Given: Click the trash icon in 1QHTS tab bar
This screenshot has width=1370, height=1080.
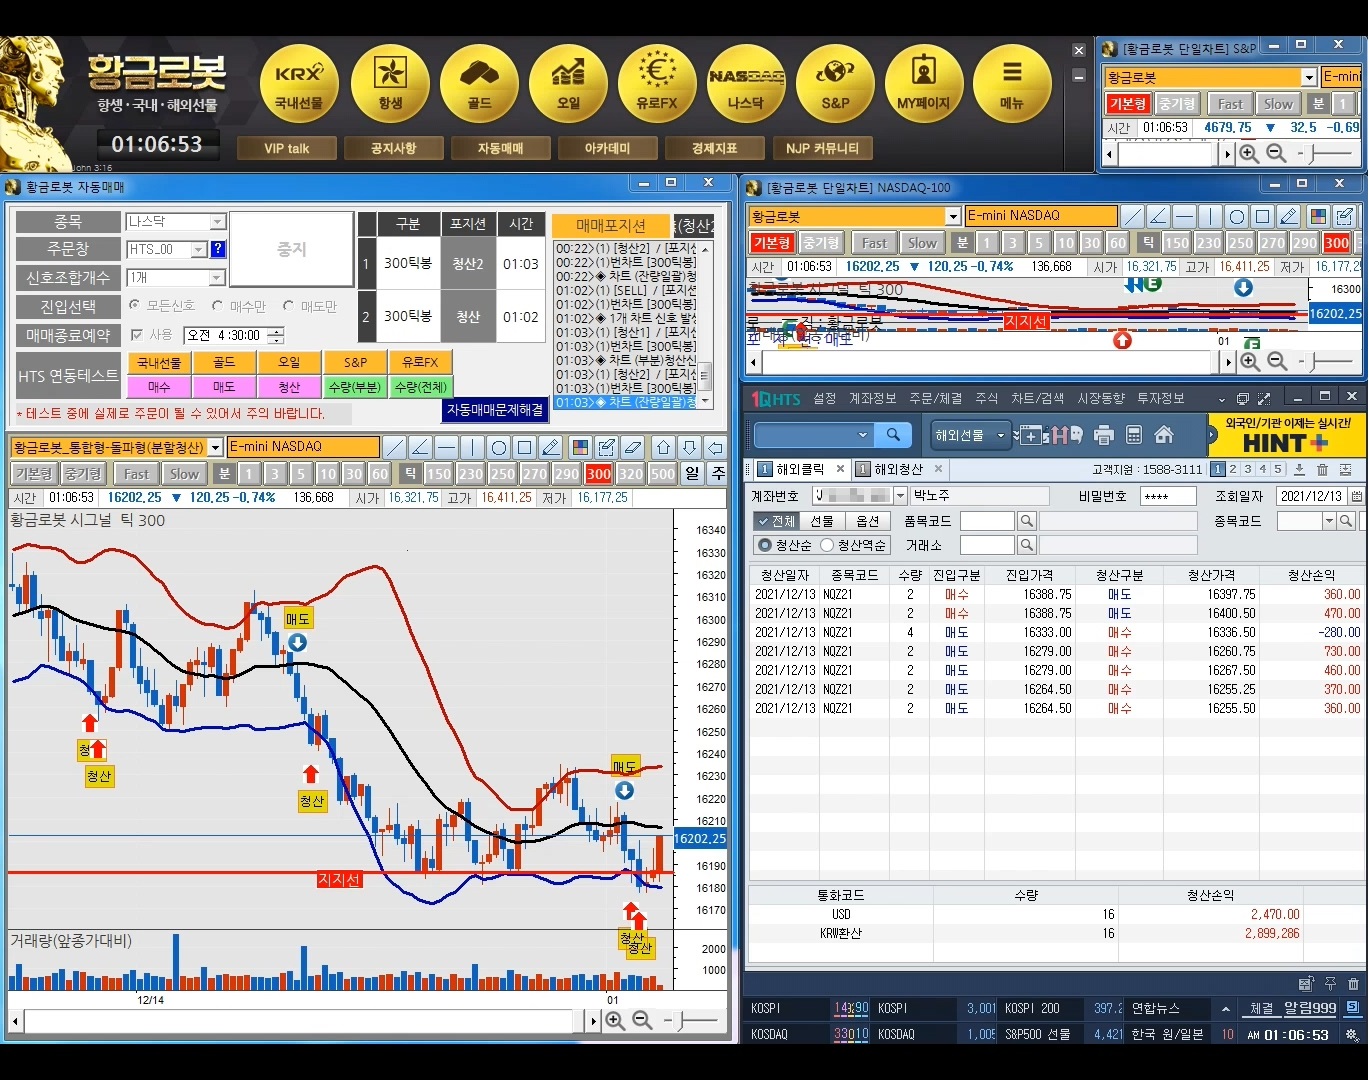Looking at the screenshot, I should (x=1322, y=470).
